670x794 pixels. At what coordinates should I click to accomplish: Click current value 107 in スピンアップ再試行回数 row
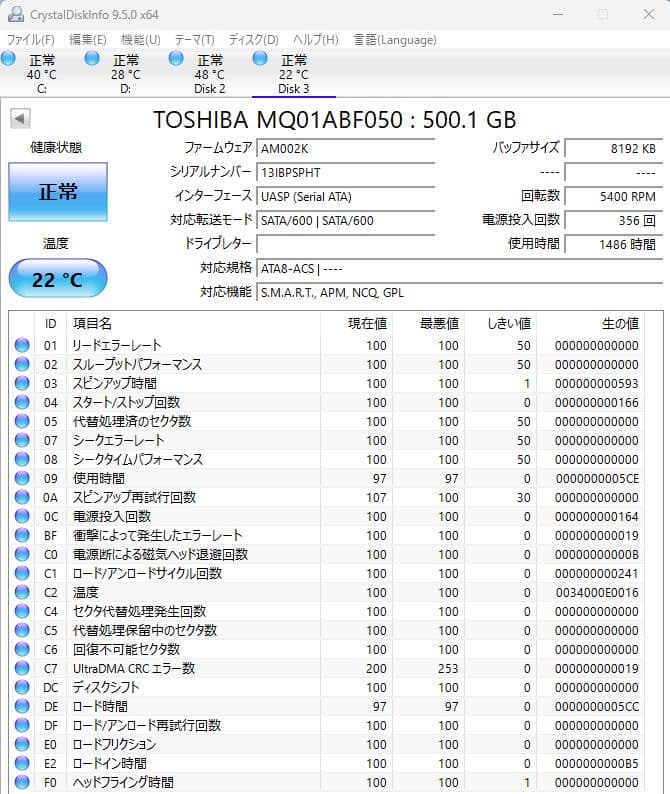(x=376, y=498)
